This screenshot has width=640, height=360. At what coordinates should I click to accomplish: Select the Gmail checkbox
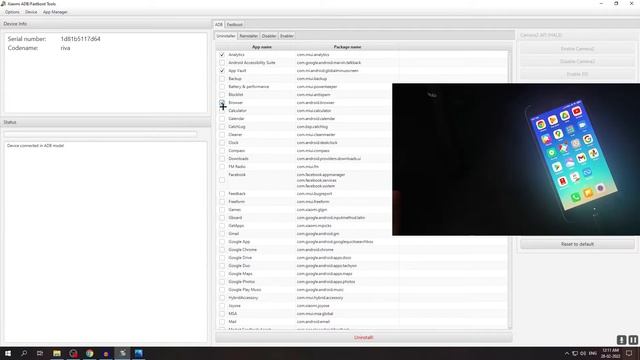[x=222, y=234]
